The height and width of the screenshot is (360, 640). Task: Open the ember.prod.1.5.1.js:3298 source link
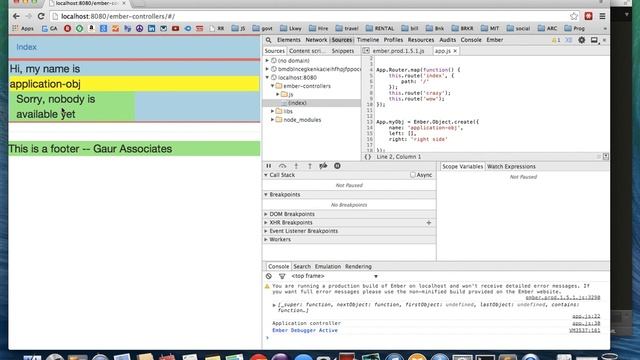pos(562,298)
